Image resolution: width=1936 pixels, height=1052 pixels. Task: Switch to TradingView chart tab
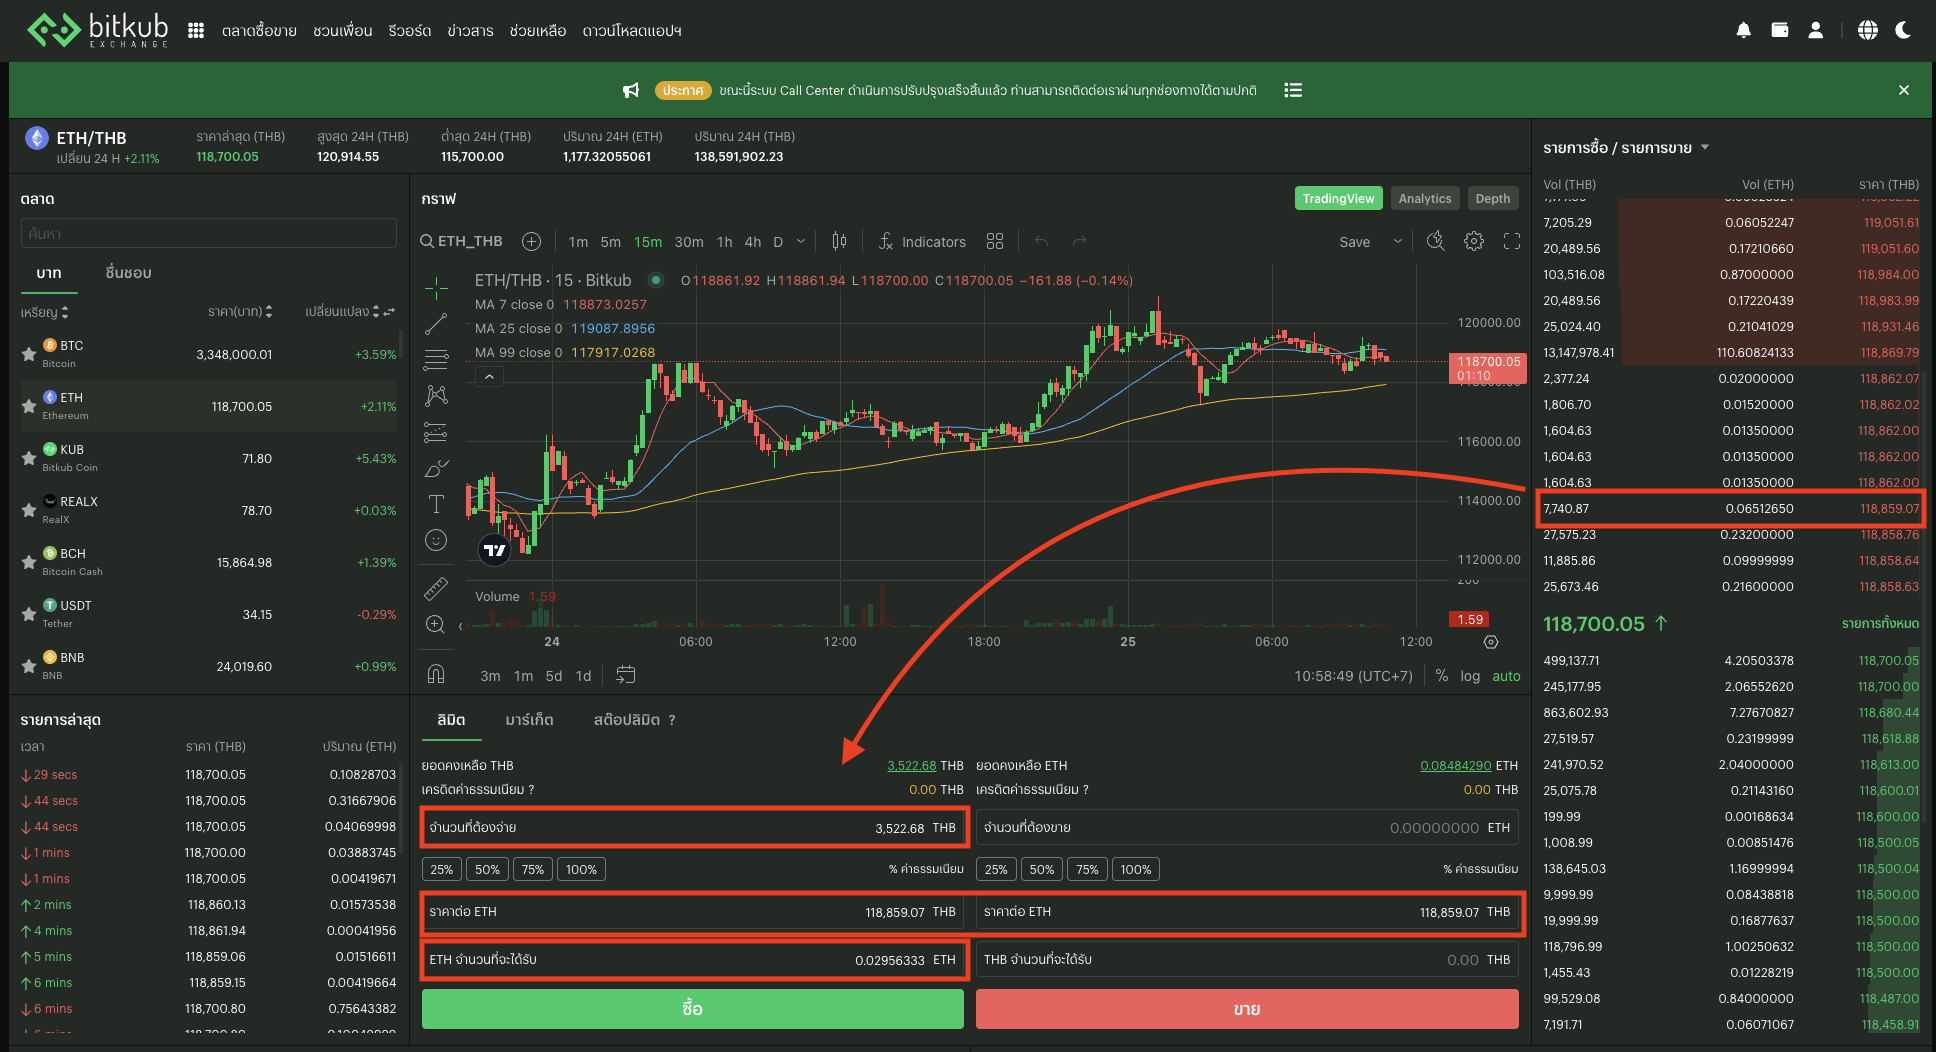[x=1338, y=198]
